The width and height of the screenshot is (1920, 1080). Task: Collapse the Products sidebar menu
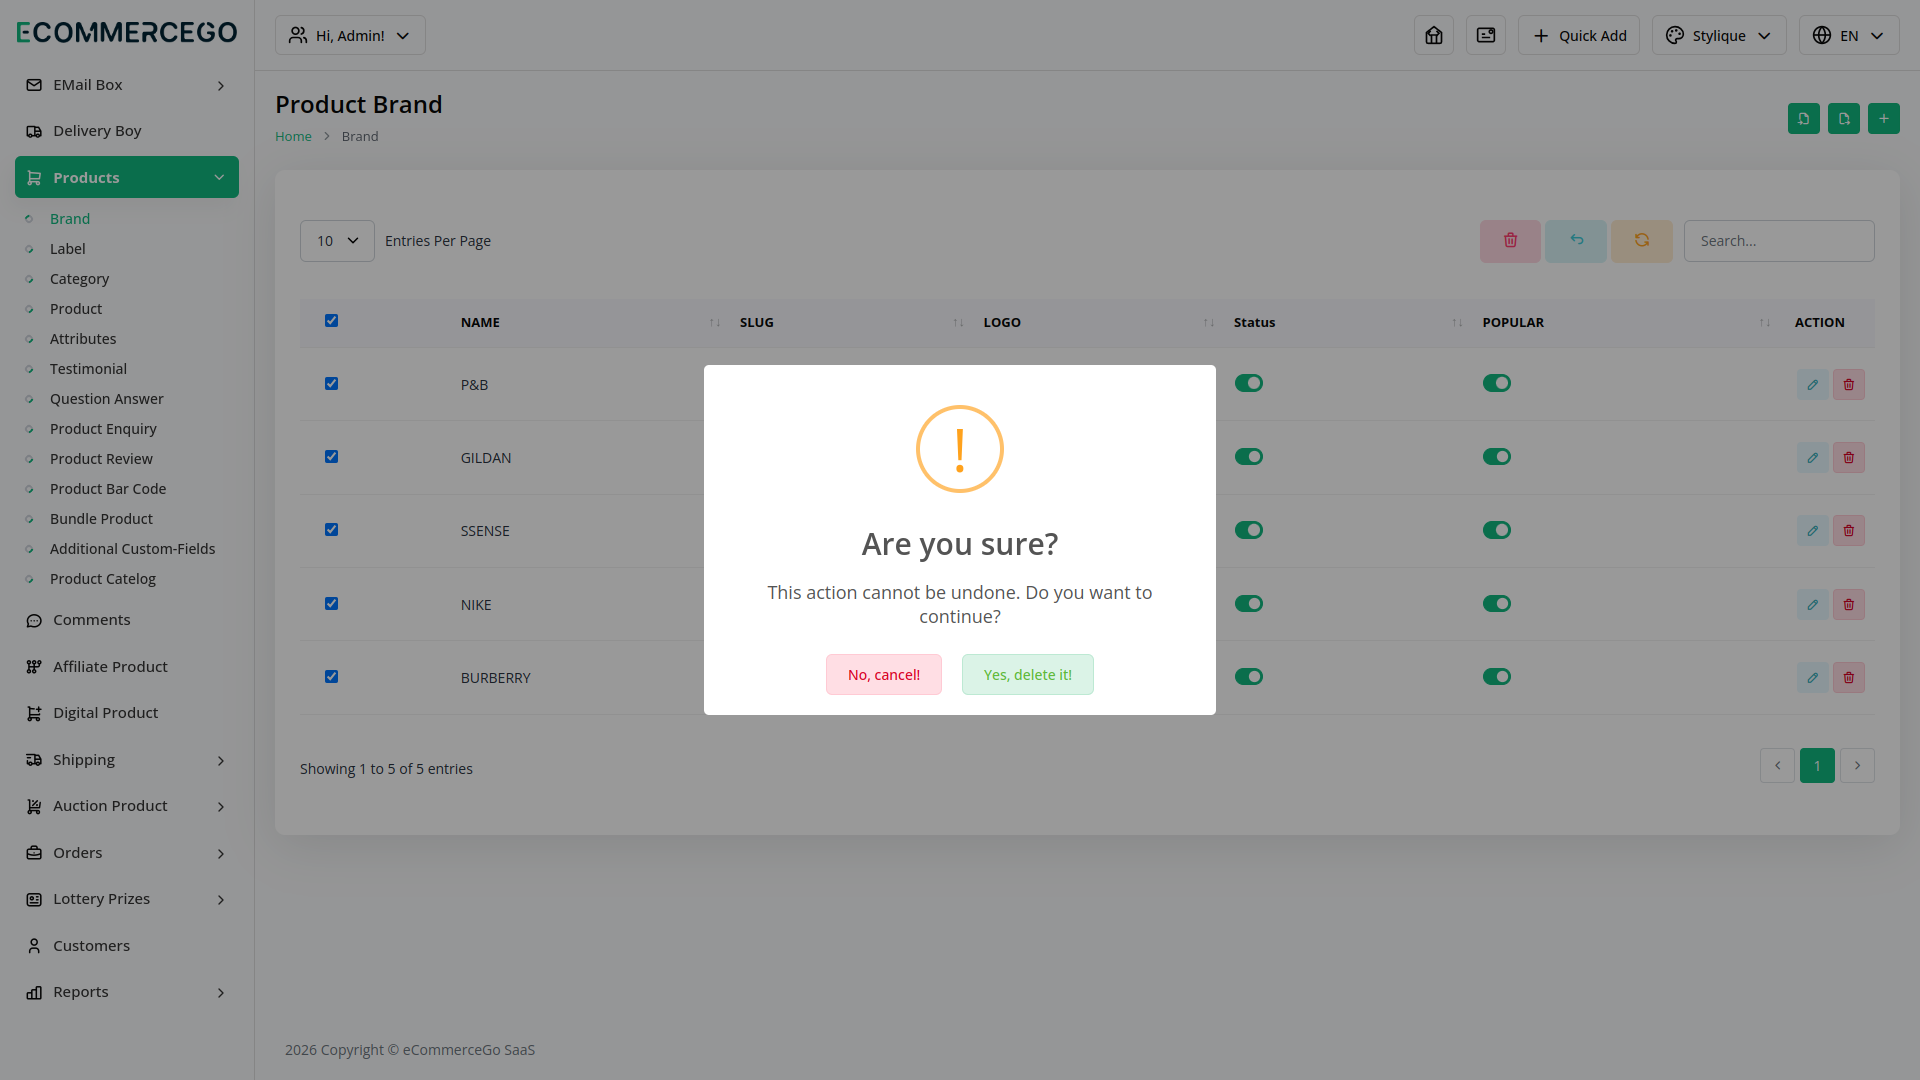coord(127,177)
